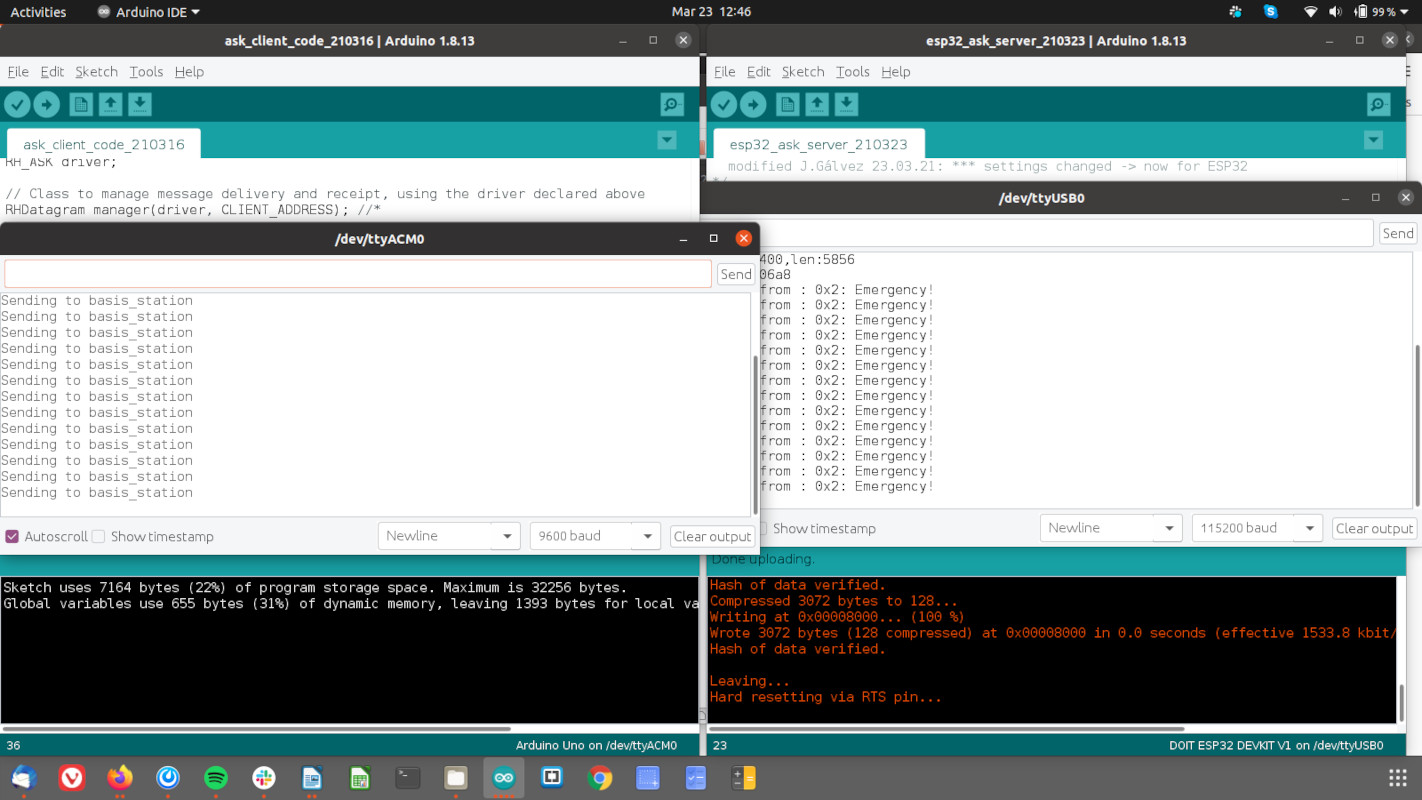Click status text 'DOIT ESP32 DEVKIT V1 on /dev/ttyUSB0'
Screen dimensions: 1422x800
tap(1276, 745)
